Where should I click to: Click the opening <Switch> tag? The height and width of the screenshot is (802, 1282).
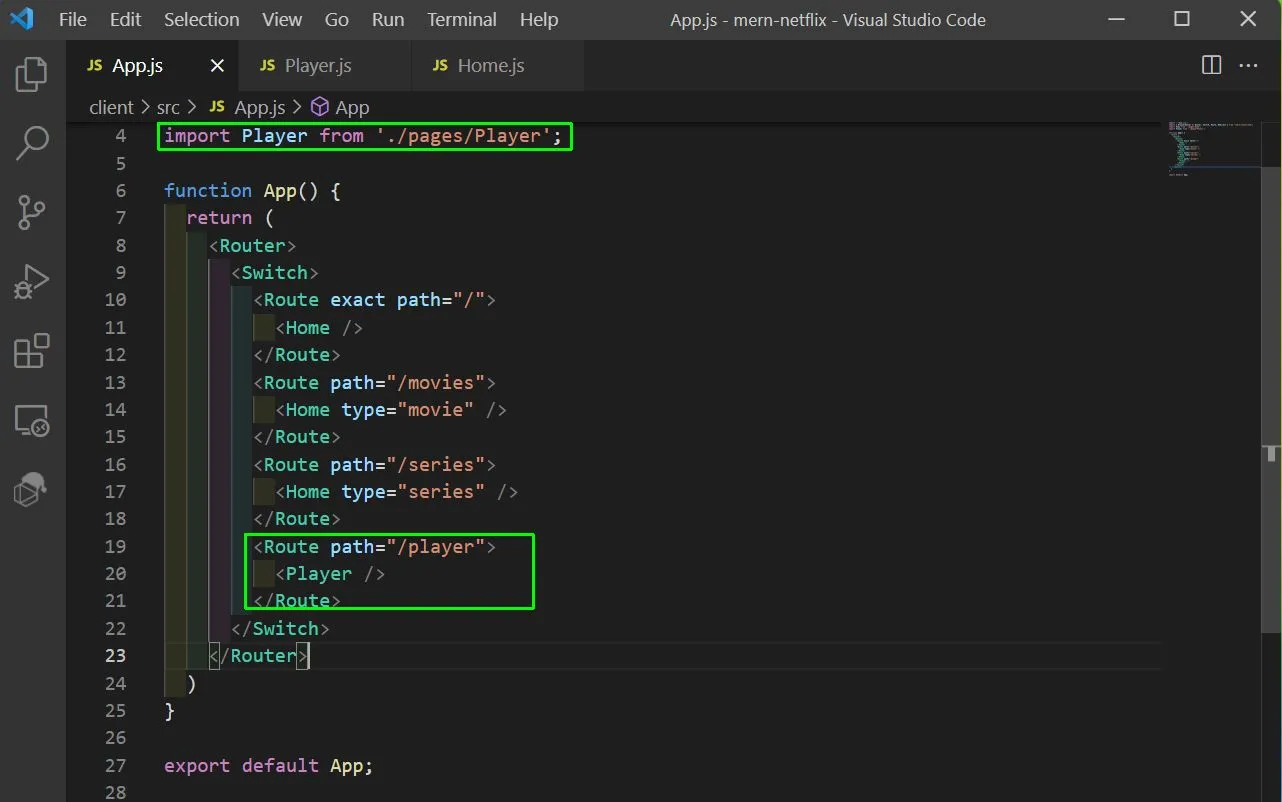pyautogui.click(x=275, y=273)
